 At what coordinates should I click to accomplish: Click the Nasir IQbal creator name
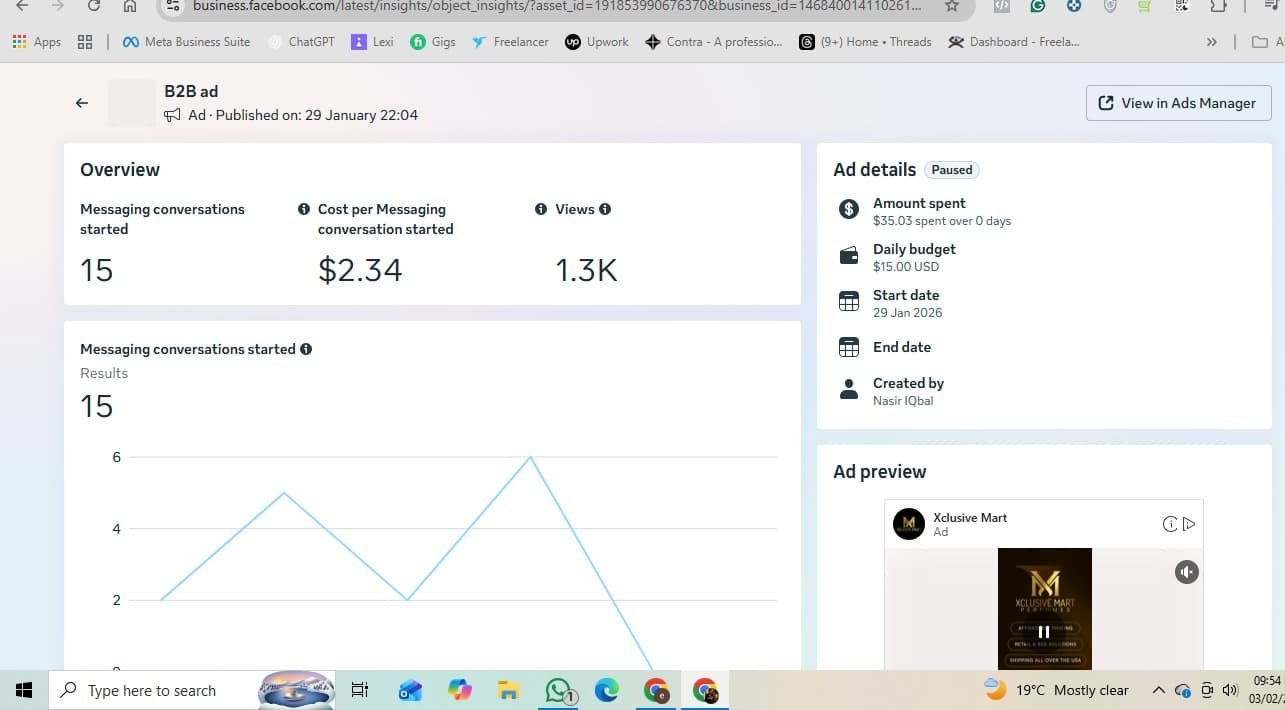click(904, 401)
